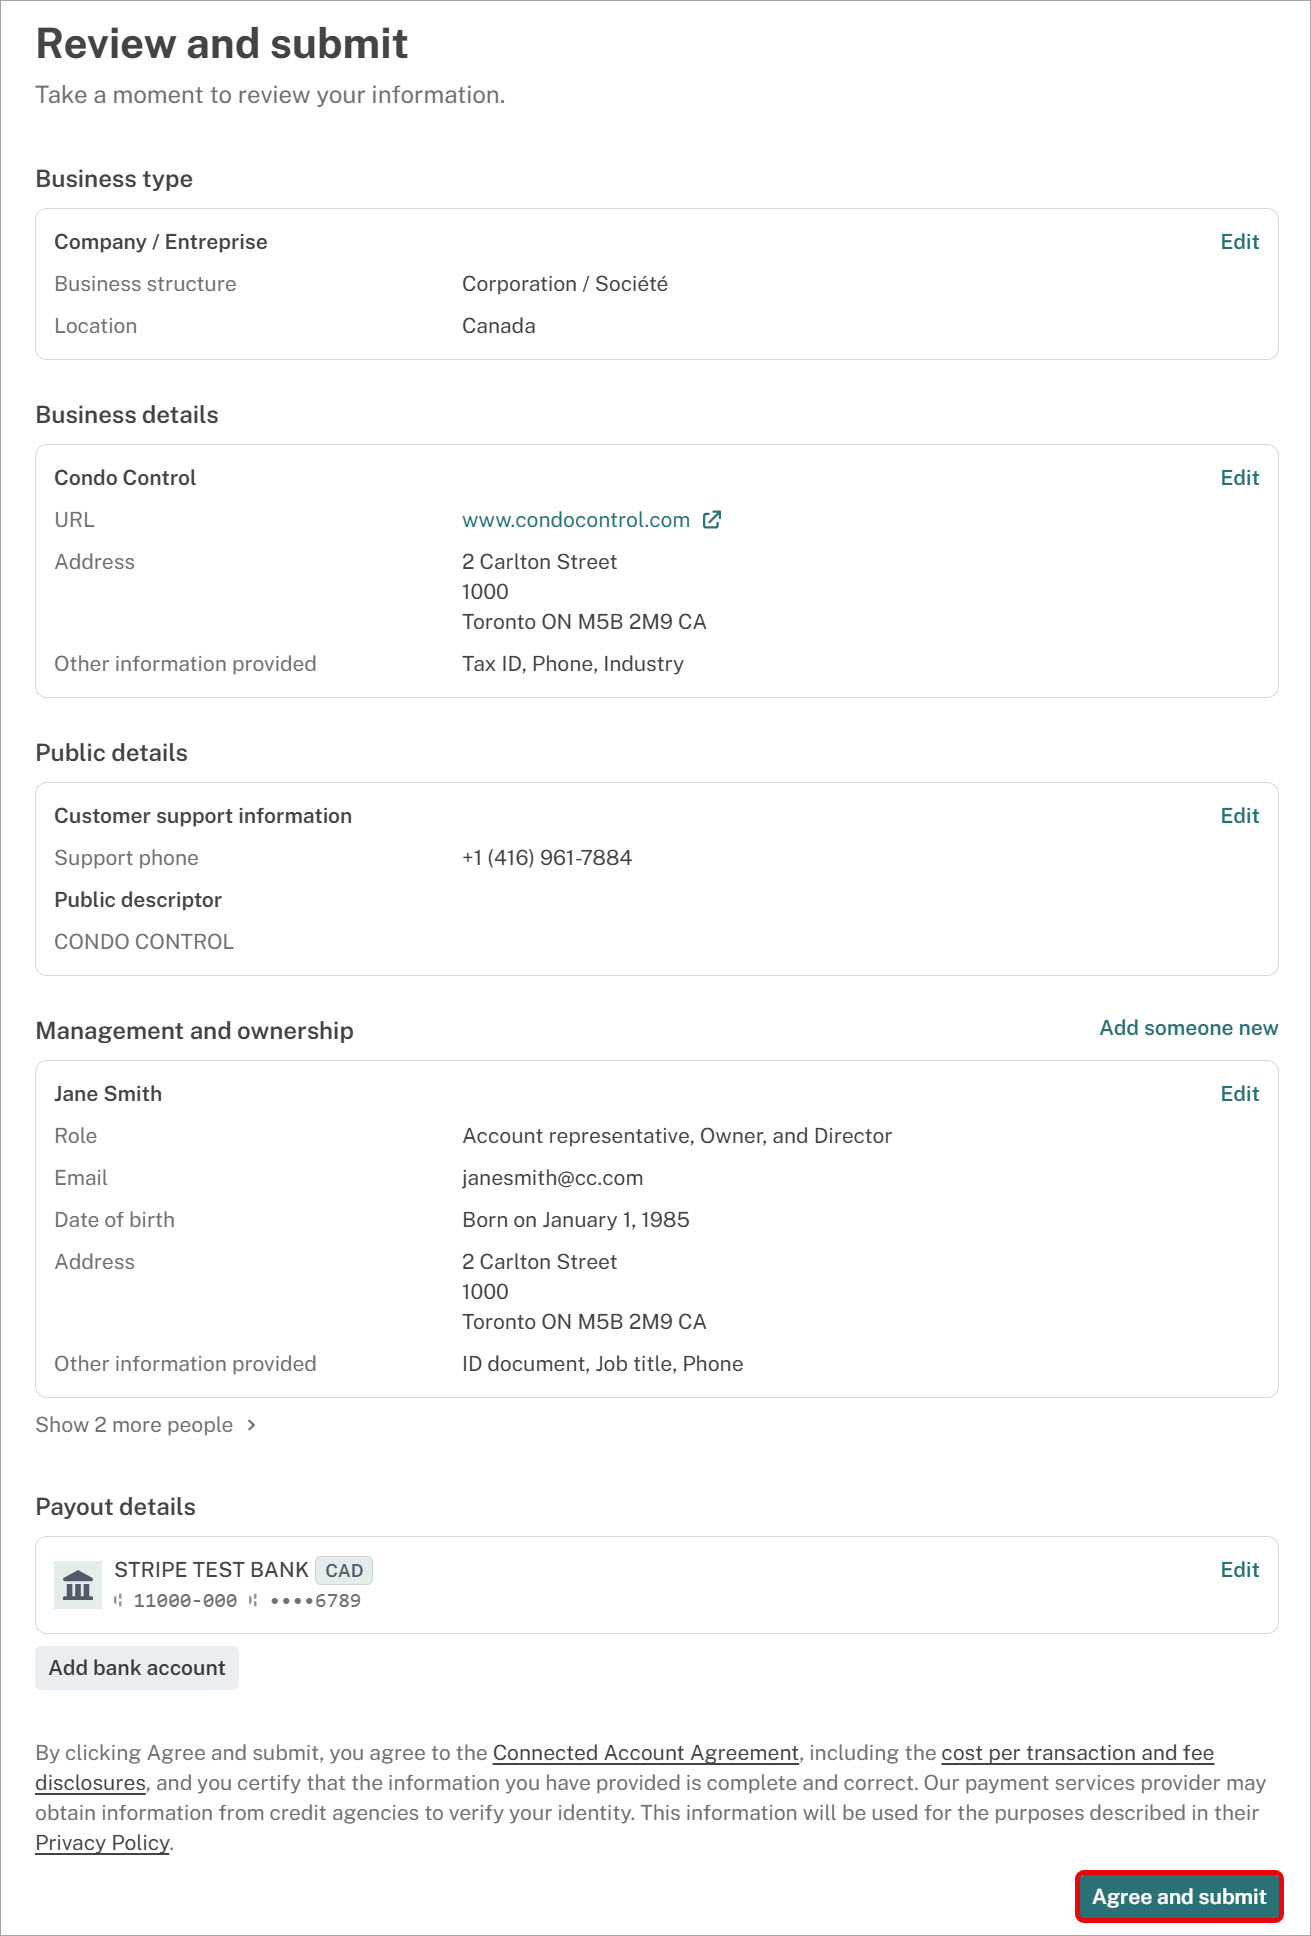Click Show 2 more people text
This screenshot has width=1311, height=1936.
click(x=134, y=1425)
